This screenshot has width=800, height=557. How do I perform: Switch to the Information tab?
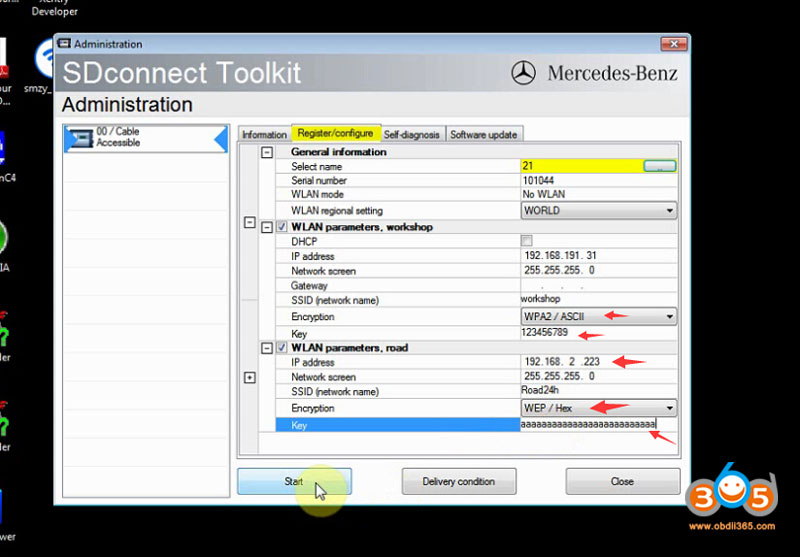click(264, 134)
